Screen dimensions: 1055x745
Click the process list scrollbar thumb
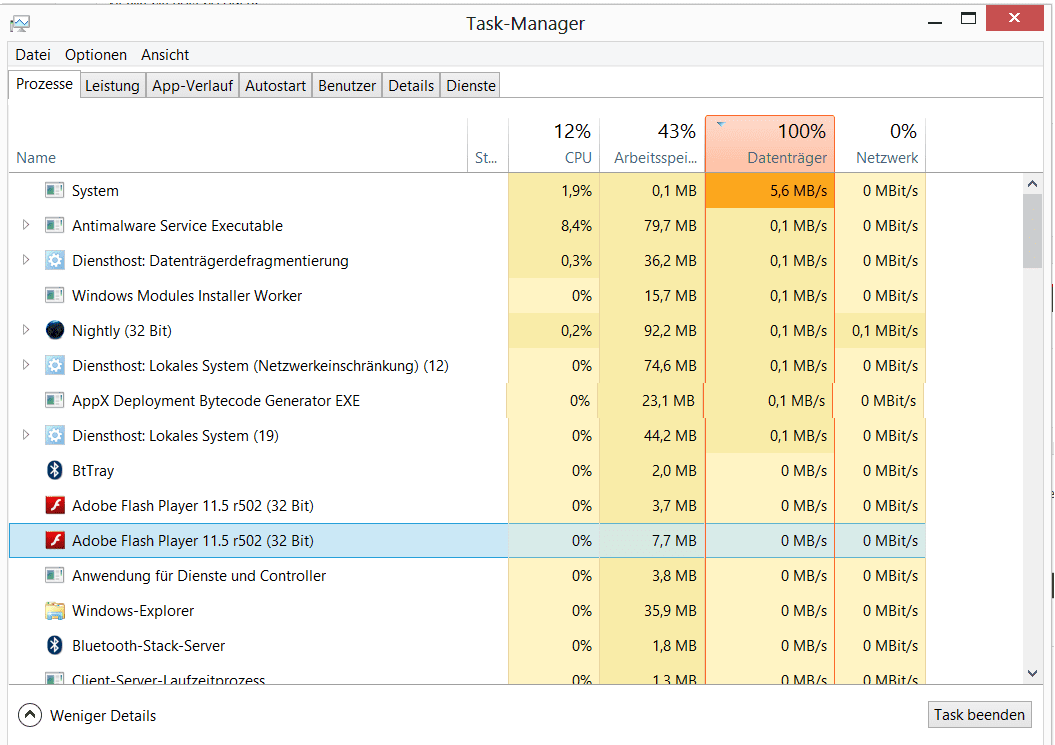[x=1033, y=232]
